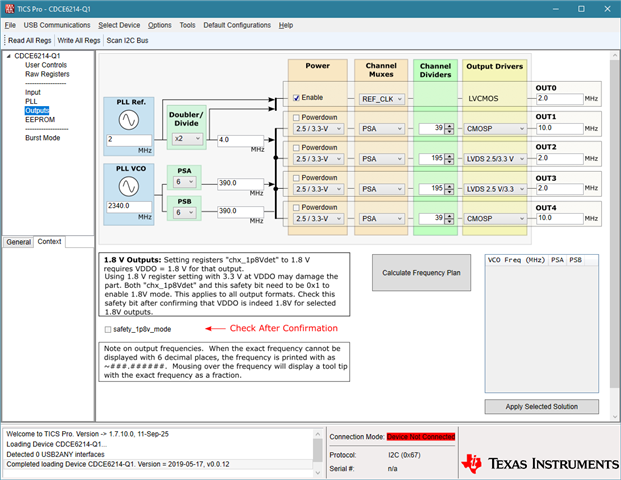The height and width of the screenshot is (480, 621).
Task: Check the OUT1 Powerdown checkbox
Action: 296,118
